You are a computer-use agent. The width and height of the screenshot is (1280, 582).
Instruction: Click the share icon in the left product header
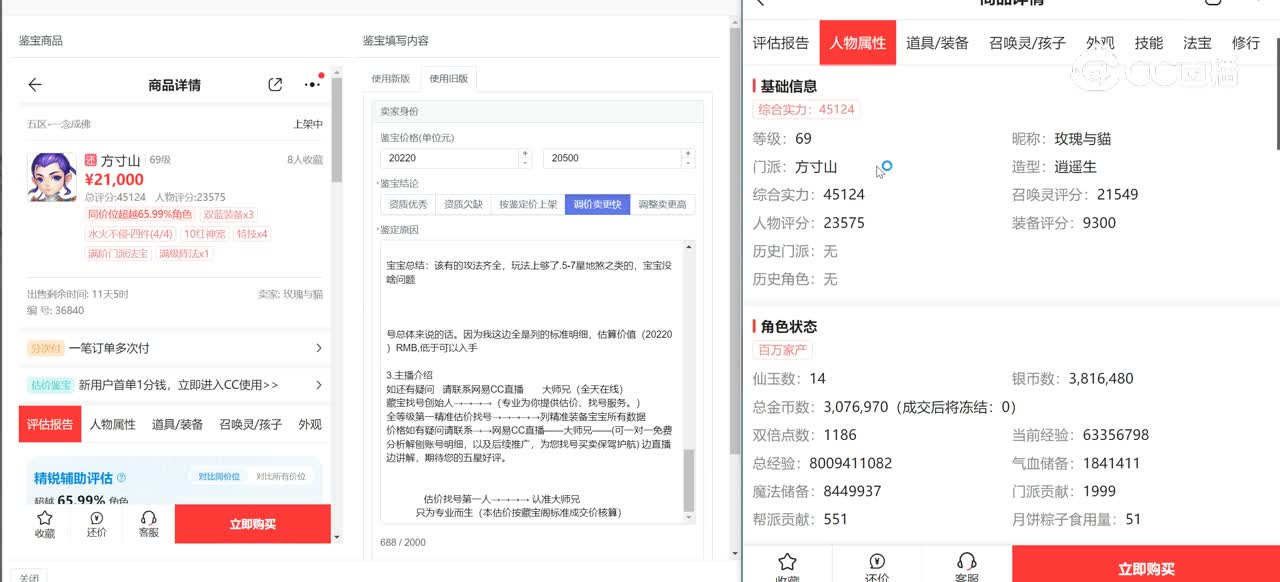(275, 85)
